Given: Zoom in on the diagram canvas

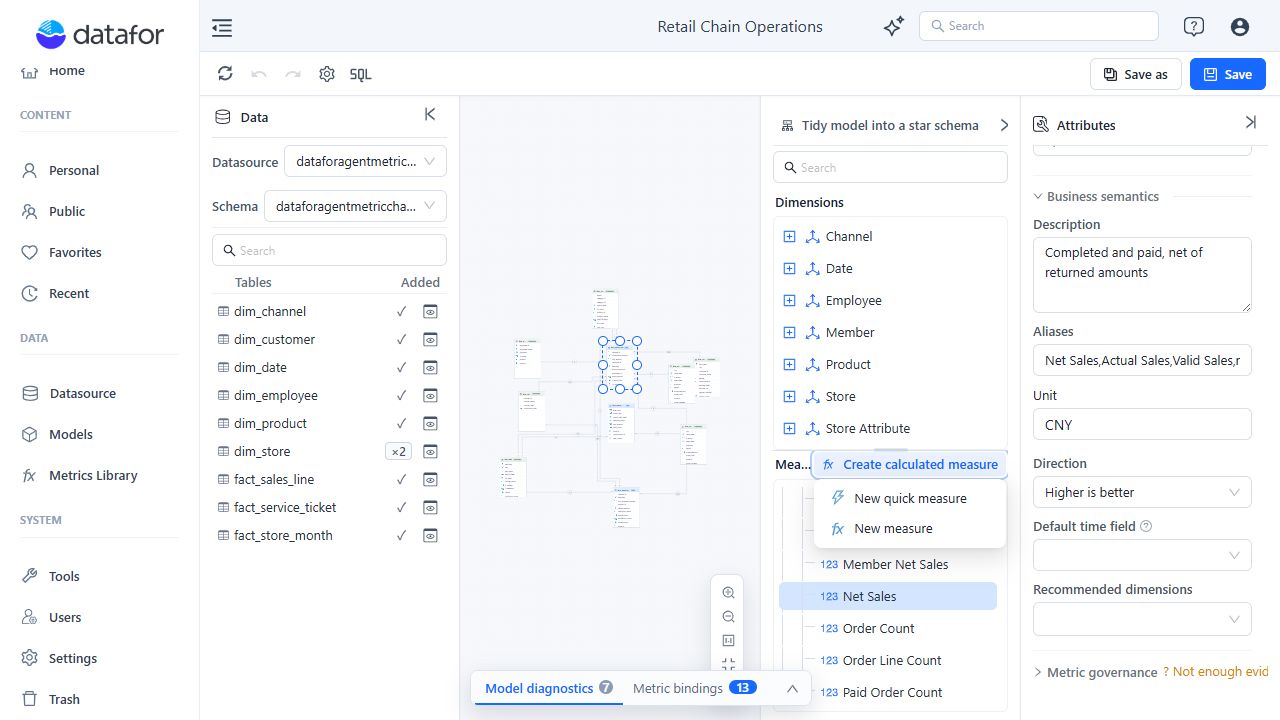Looking at the screenshot, I should coord(728,593).
